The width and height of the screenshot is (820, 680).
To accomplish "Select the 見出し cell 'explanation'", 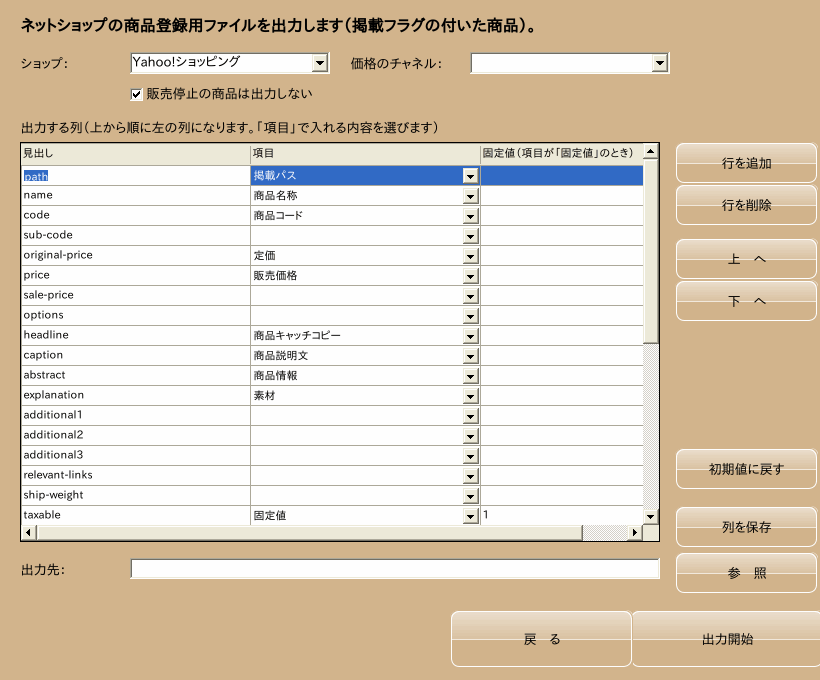I will (136, 395).
